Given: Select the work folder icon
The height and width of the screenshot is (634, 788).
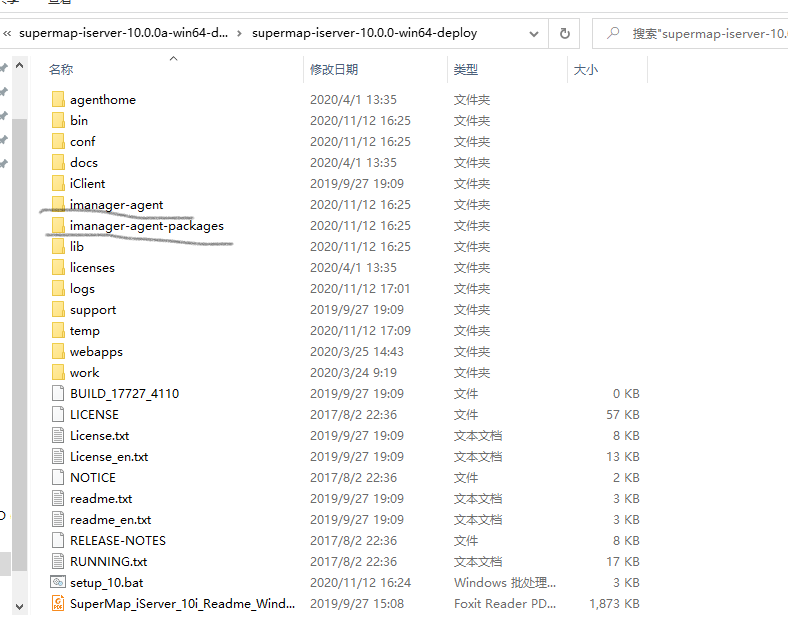Looking at the screenshot, I should coord(58,373).
